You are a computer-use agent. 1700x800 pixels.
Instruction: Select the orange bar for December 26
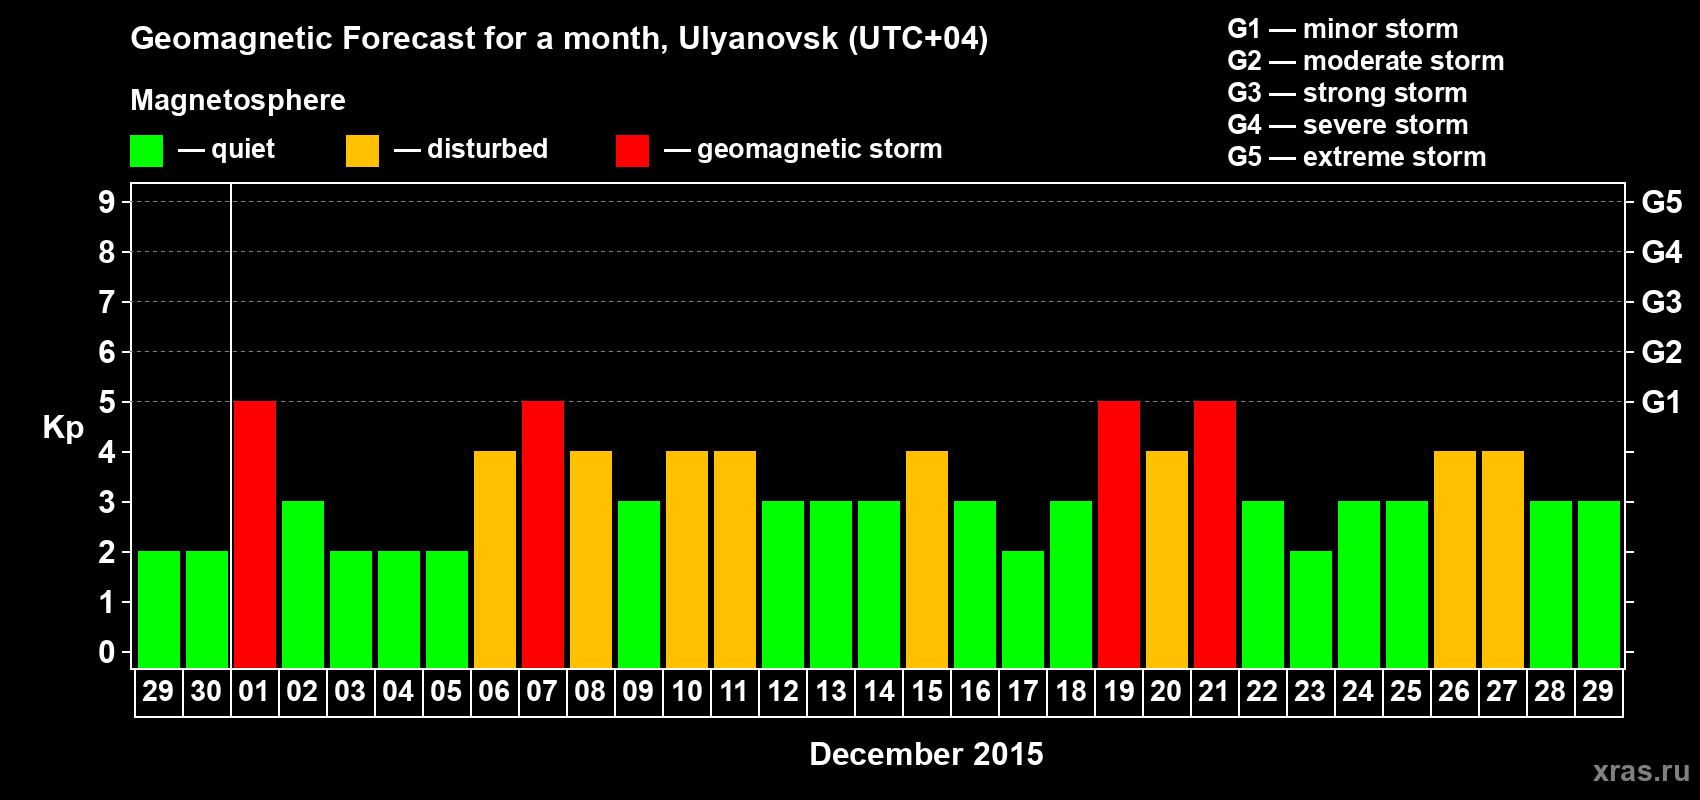tap(1455, 560)
